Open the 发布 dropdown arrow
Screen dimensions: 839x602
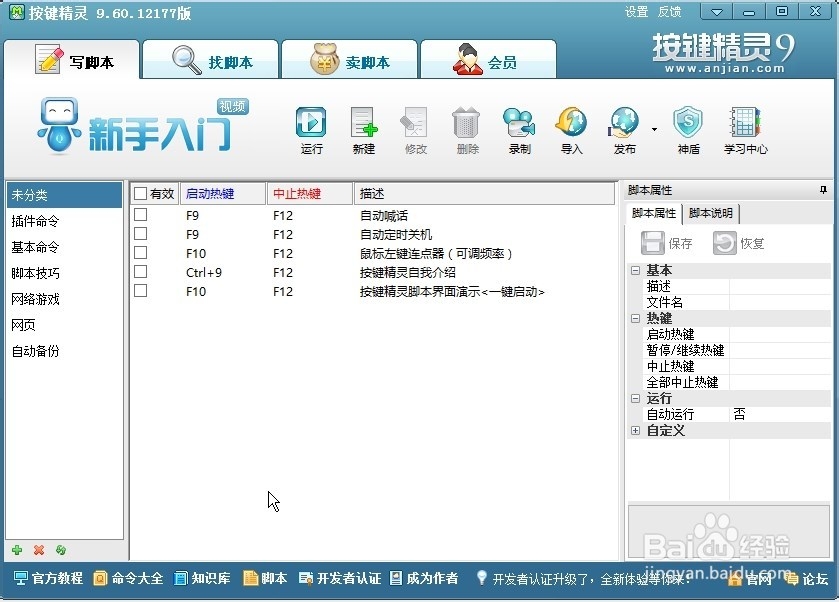[654, 129]
